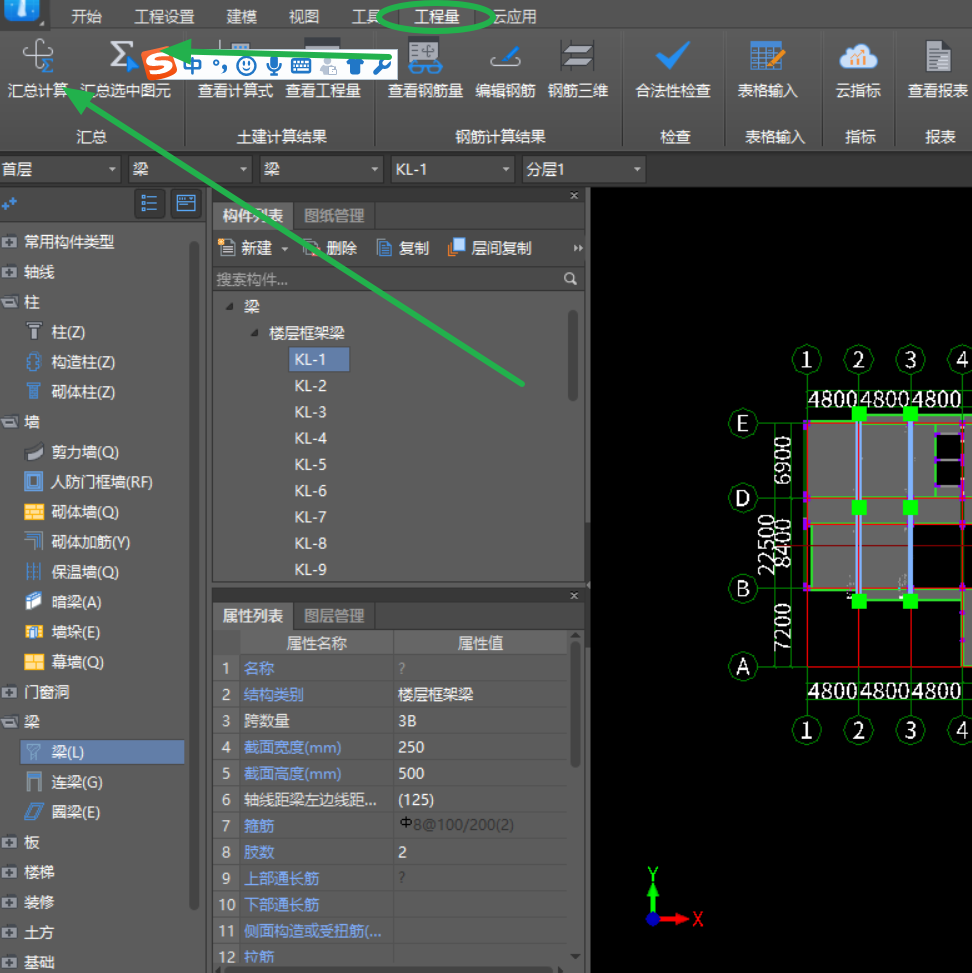Switch to the 工程量 ribbon tab
972x973 pixels.
pos(437,16)
